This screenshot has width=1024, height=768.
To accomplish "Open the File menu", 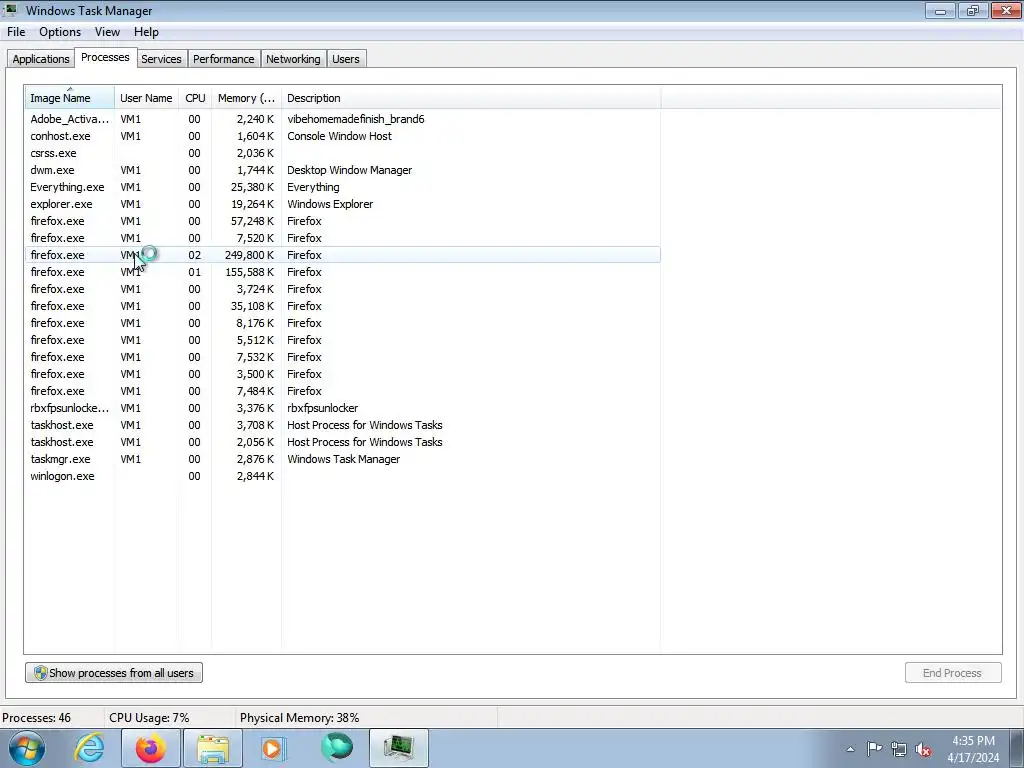I will coord(16,32).
